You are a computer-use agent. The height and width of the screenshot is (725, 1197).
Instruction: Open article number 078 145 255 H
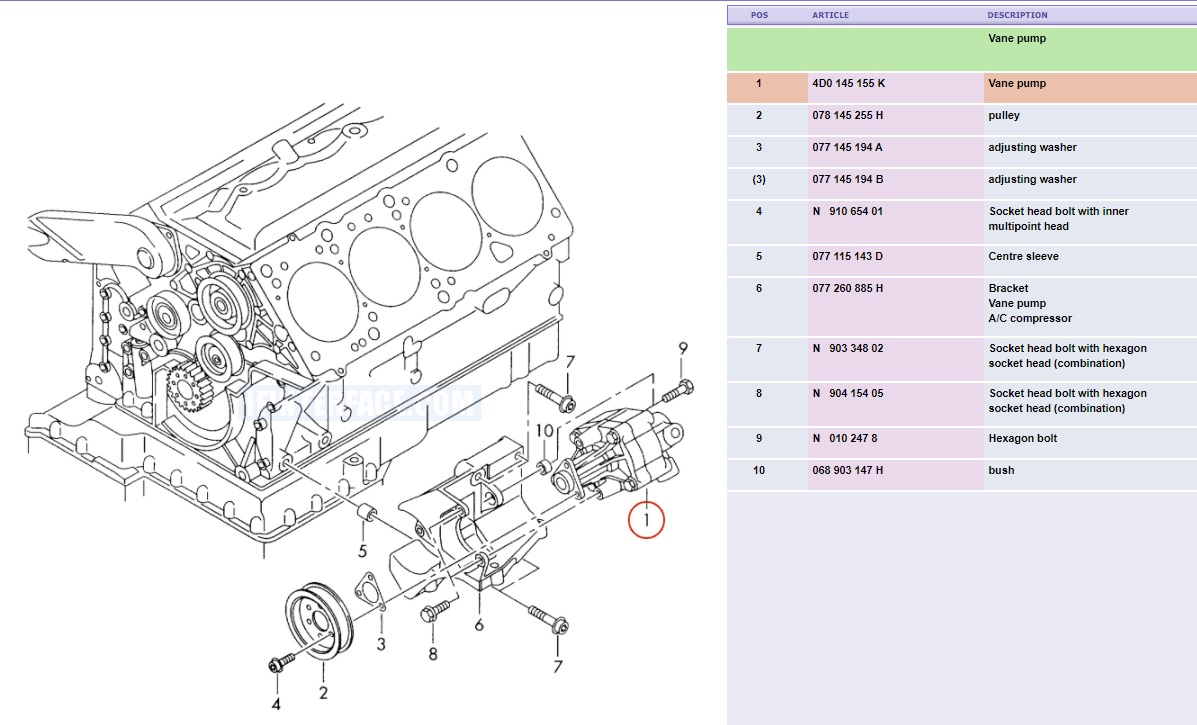(848, 116)
